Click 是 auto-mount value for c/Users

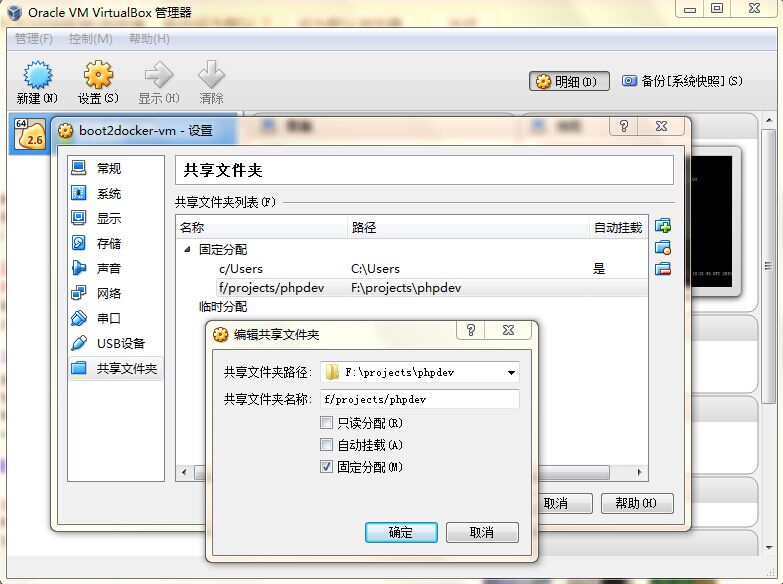pyautogui.click(x=599, y=269)
